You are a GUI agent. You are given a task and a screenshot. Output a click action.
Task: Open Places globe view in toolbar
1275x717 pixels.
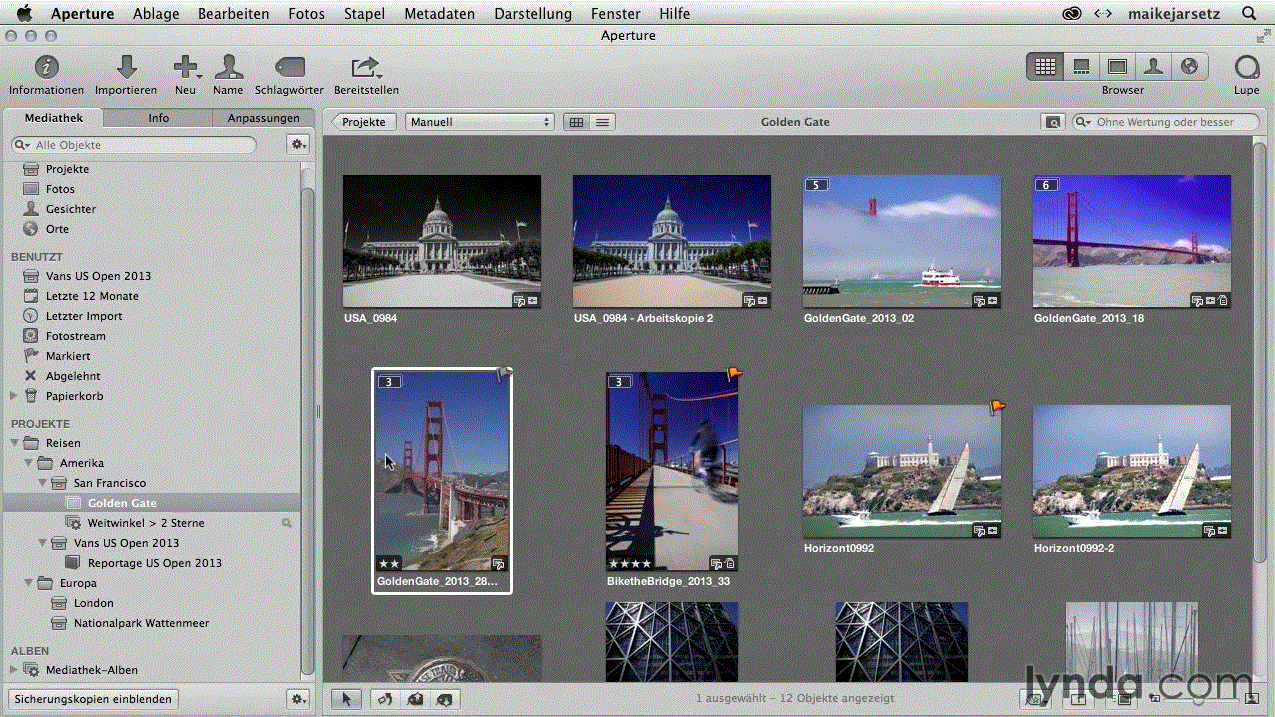tap(1189, 67)
